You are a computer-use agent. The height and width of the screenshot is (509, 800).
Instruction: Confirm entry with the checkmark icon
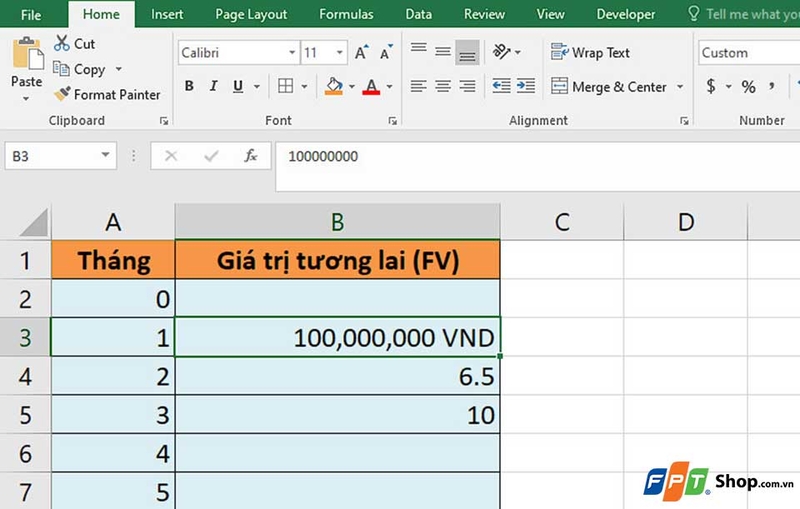point(211,156)
